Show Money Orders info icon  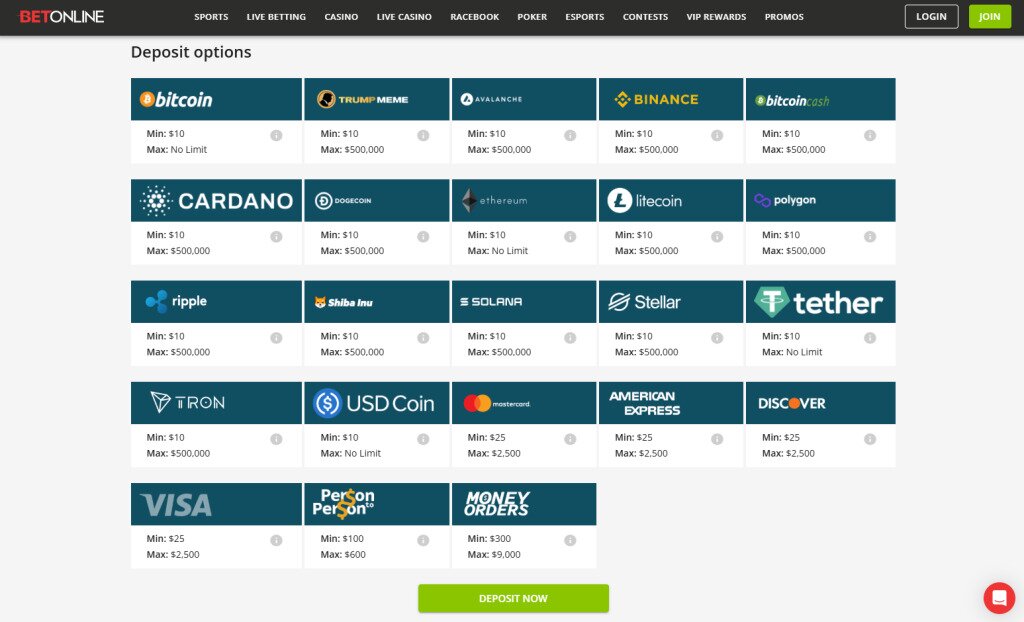click(570, 540)
